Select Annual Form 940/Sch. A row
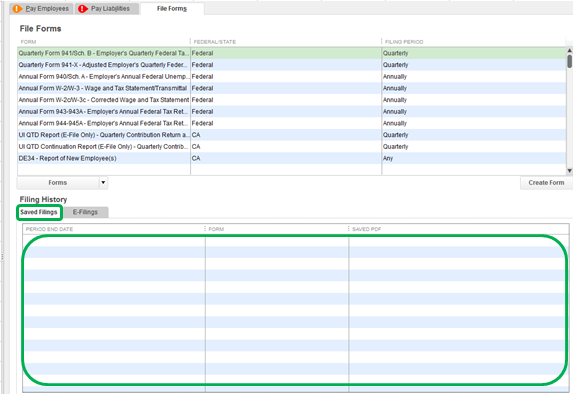 pos(292,77)
